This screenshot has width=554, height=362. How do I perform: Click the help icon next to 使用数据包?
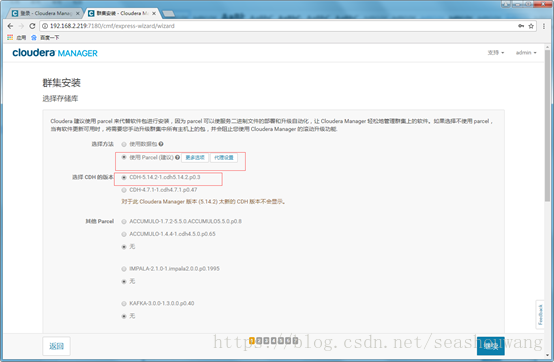(161, 144)
